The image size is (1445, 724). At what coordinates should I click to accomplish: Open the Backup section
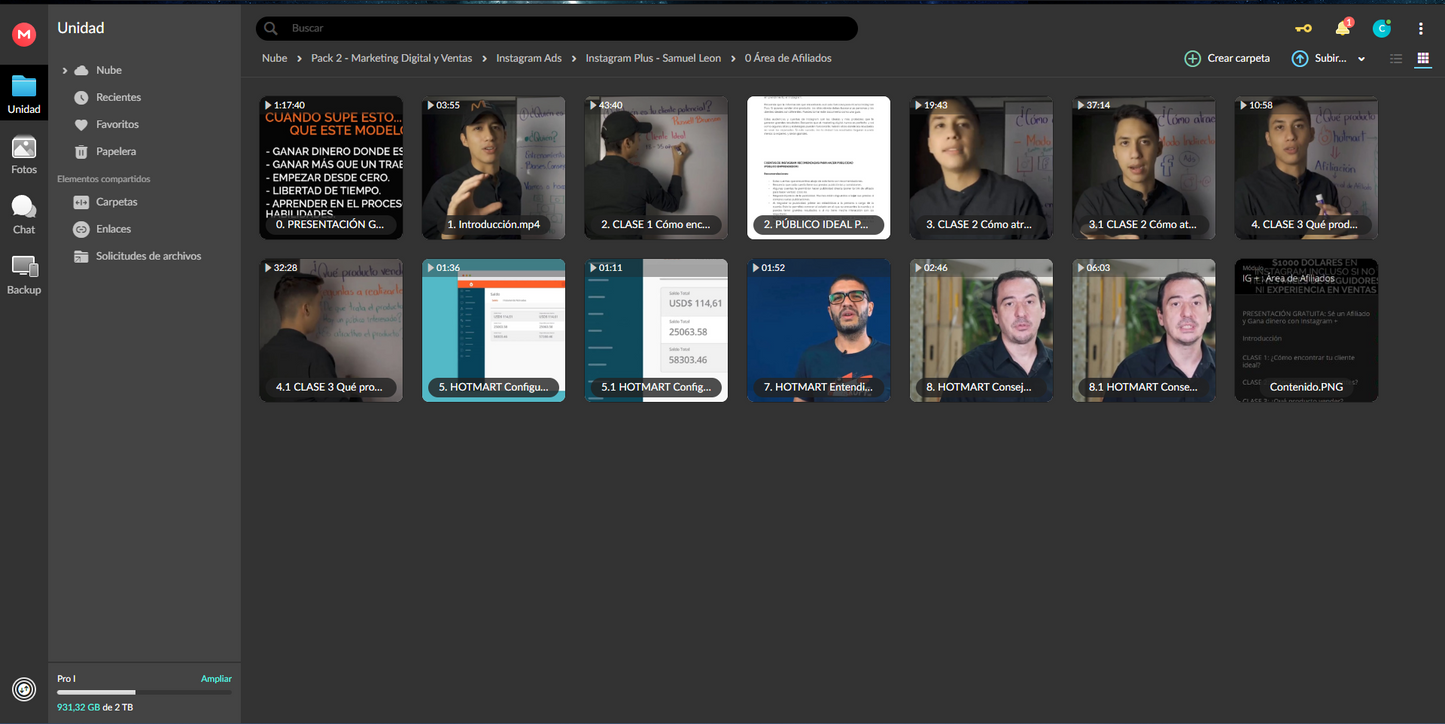pyautogui.click(x=24, y=275)
